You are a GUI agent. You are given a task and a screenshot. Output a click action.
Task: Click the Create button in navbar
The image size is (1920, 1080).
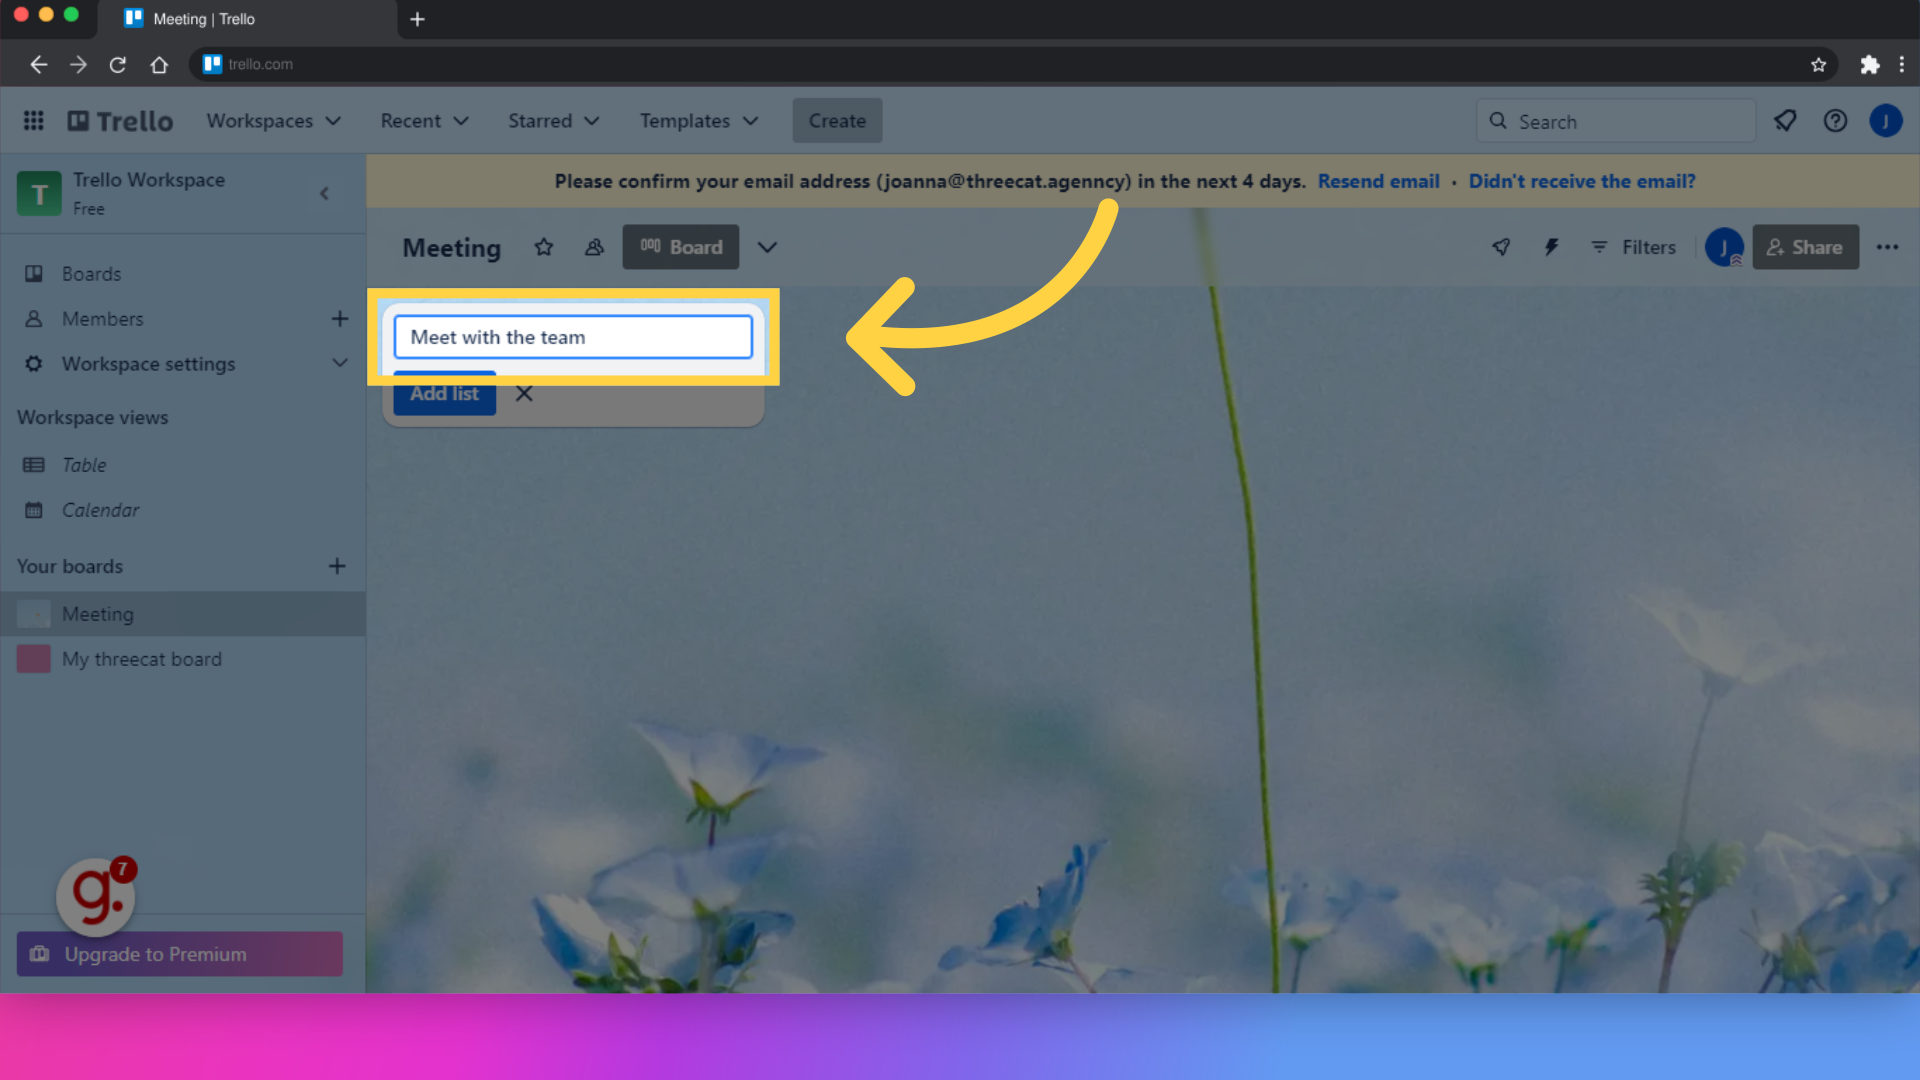(x=837, y=120)
